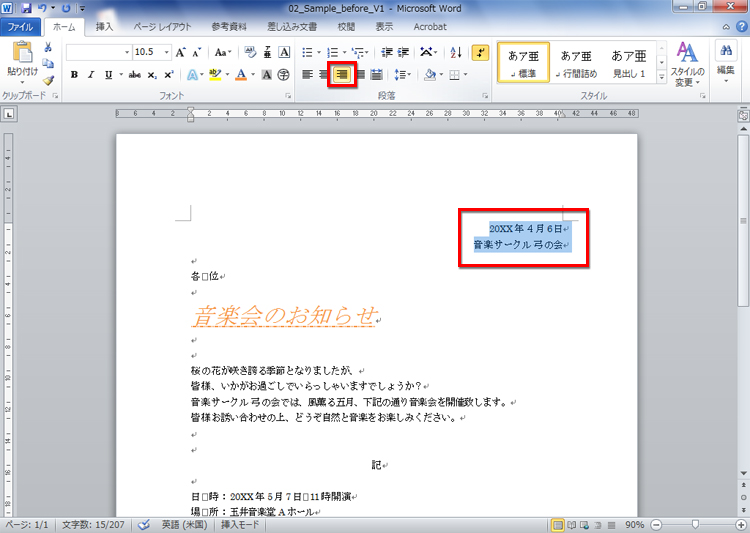Center the paragraph text

tap(324, 75)
